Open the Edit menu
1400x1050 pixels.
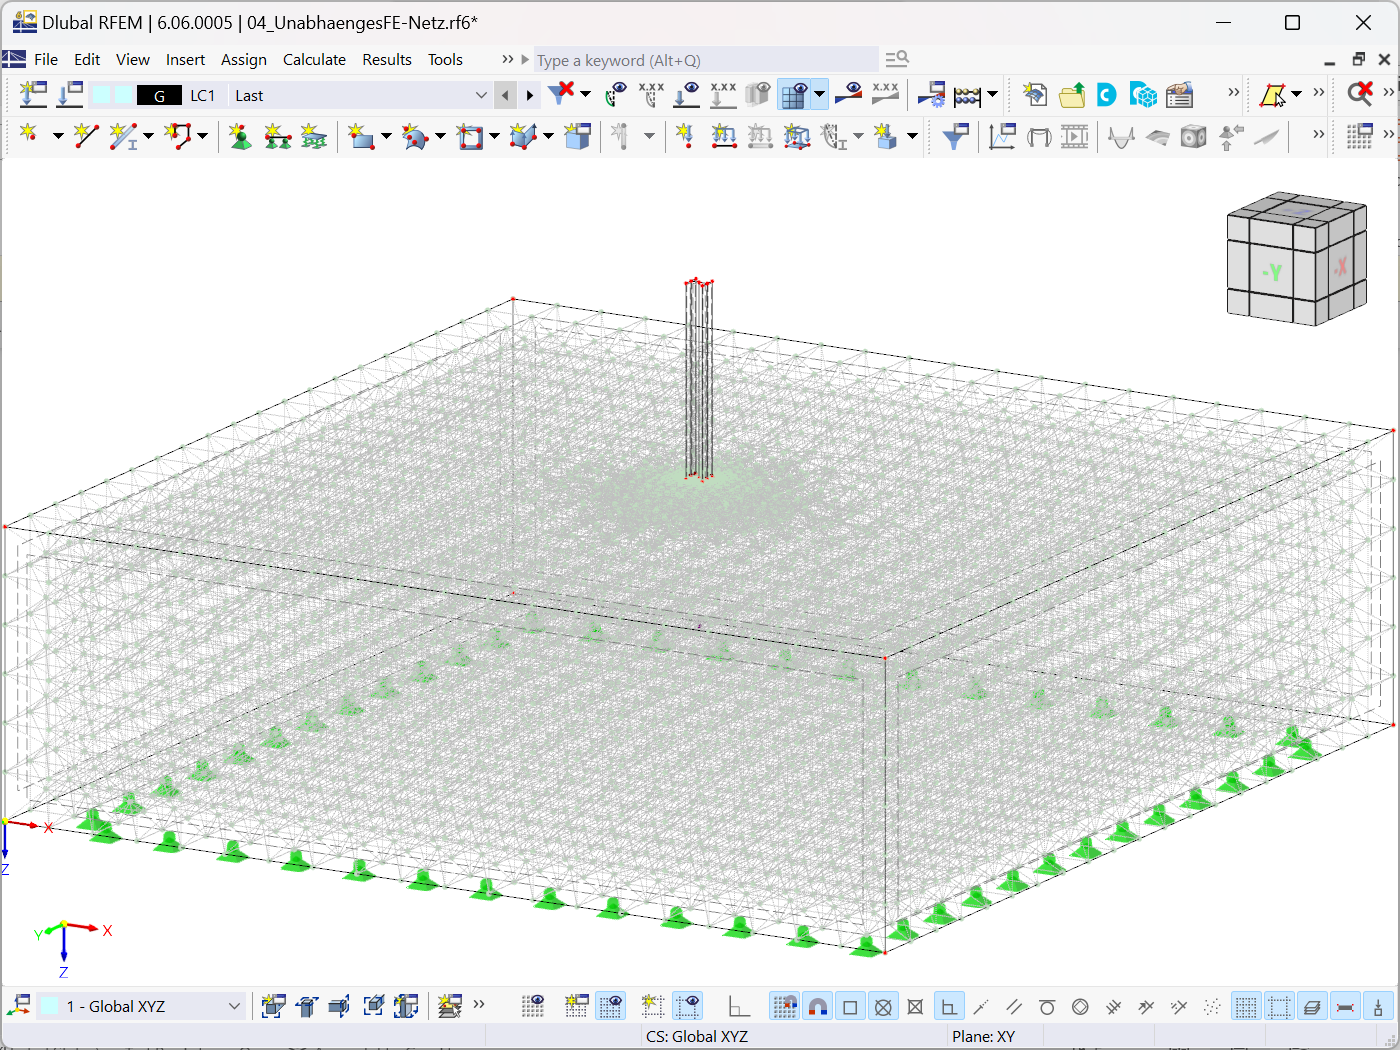pos(87,59)
